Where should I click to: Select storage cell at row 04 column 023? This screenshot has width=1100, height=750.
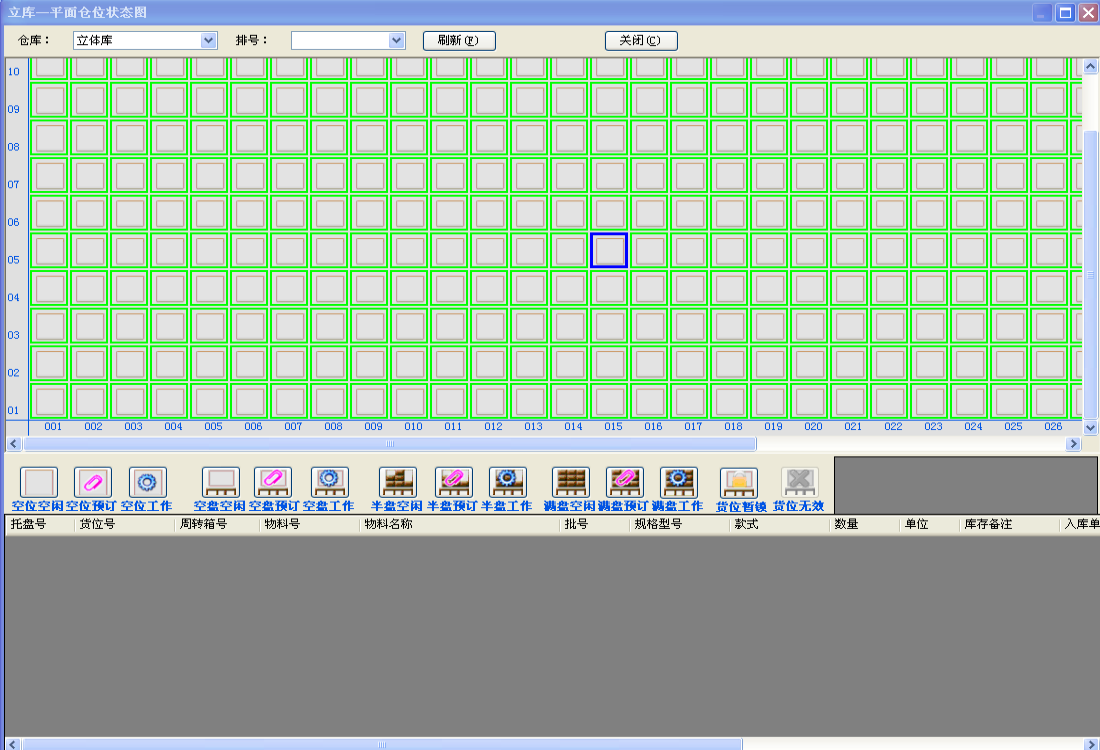[930, 288]
